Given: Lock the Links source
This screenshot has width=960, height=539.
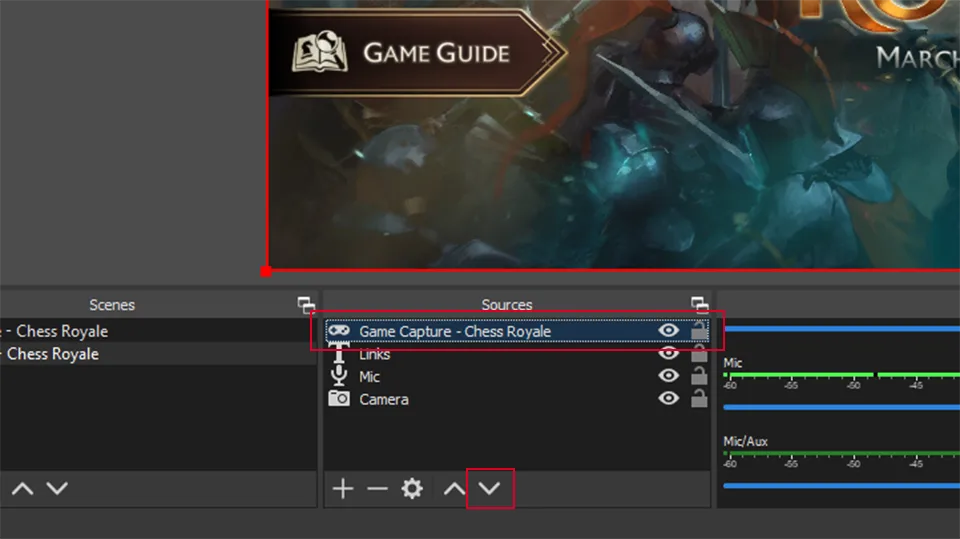Looking at the screenshot, I should coord(699,353).
